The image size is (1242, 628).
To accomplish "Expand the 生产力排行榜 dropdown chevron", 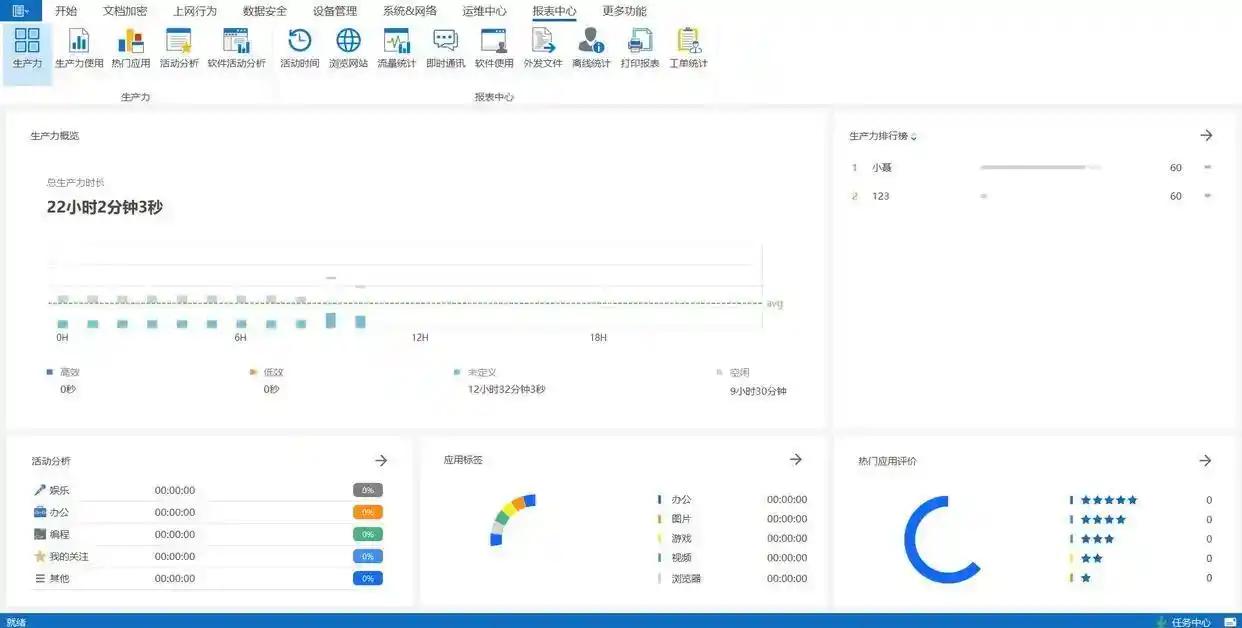I will 914,137.
